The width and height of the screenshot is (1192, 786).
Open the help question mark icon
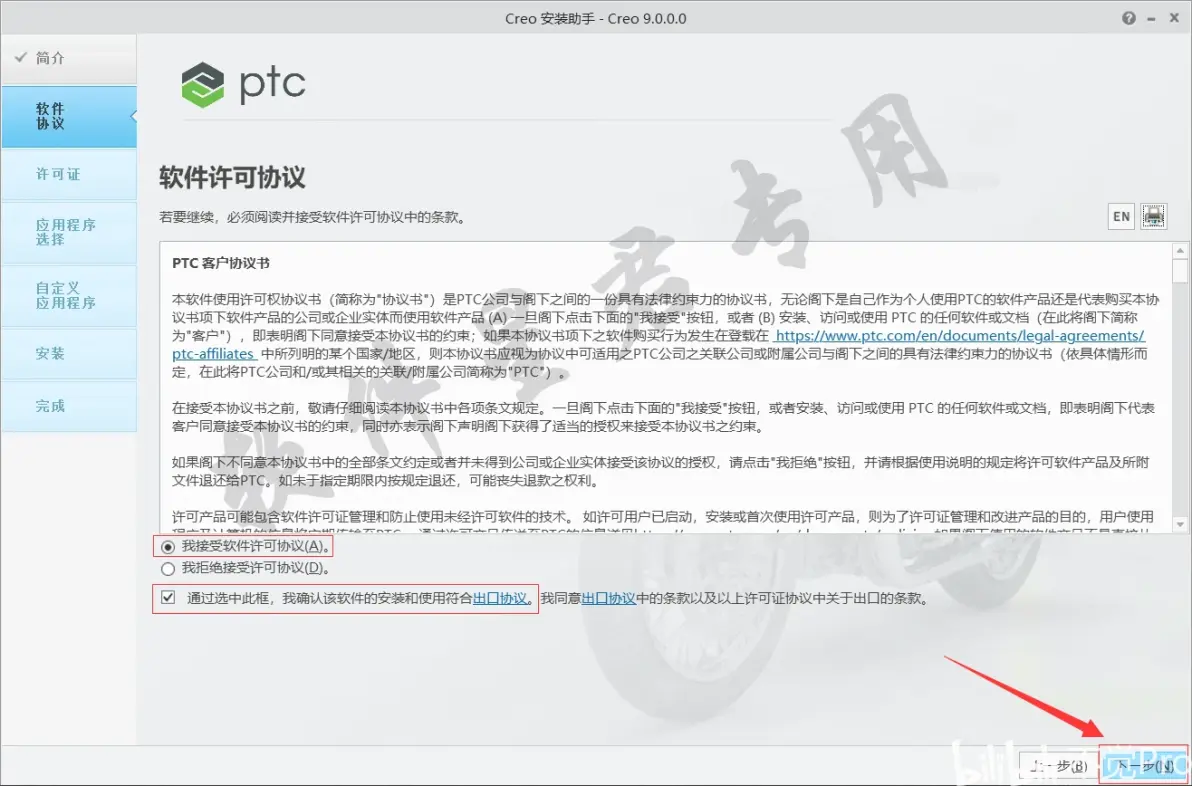pyautogui.click(x=1129, y=18)
